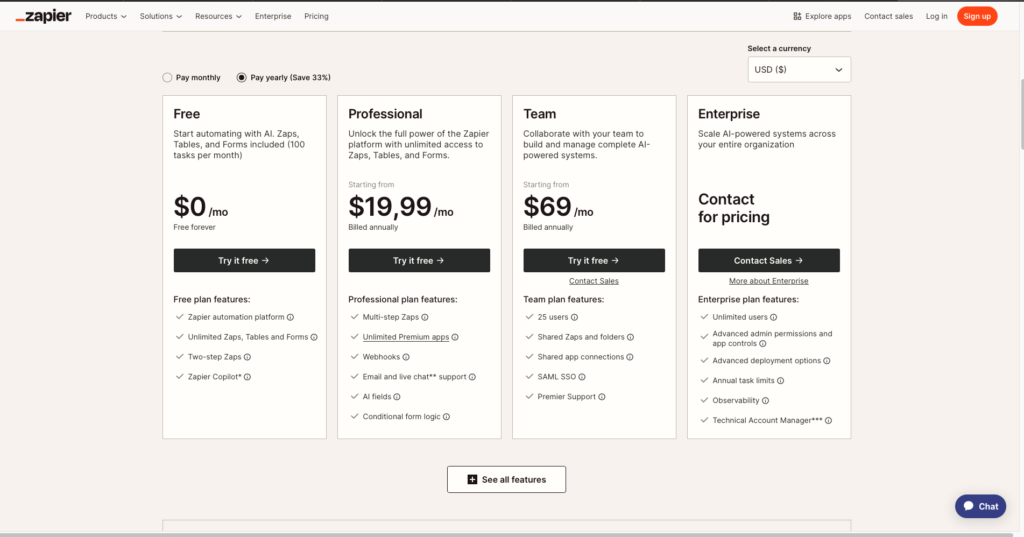This screenshot has height=537, width=1024.
Task: Select the Pay yearly radio option
Action: 242,77
